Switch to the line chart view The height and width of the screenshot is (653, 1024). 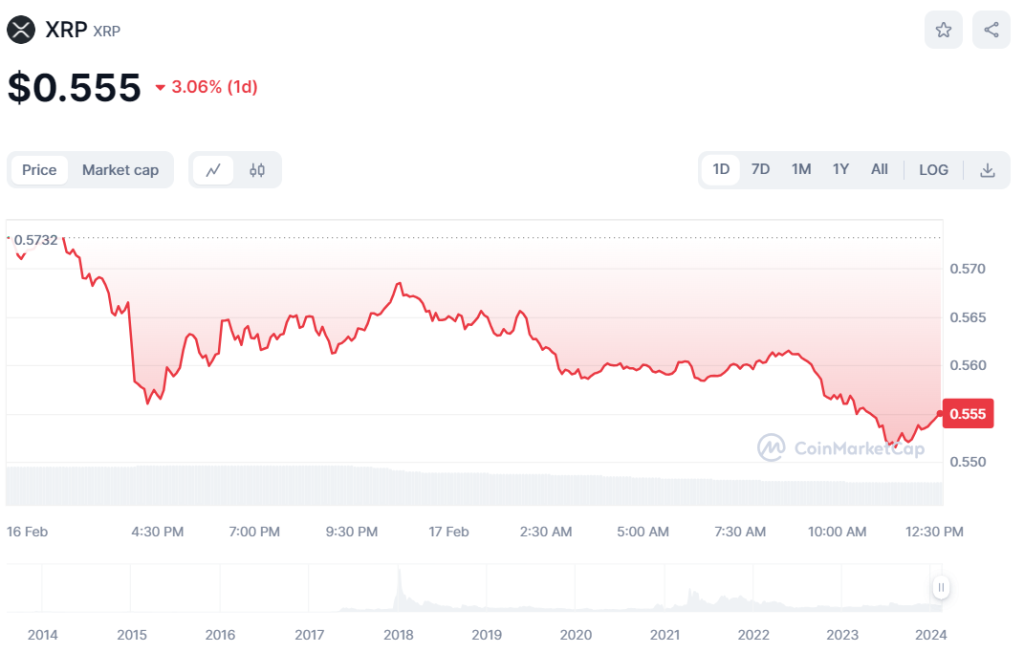[213, 170]
